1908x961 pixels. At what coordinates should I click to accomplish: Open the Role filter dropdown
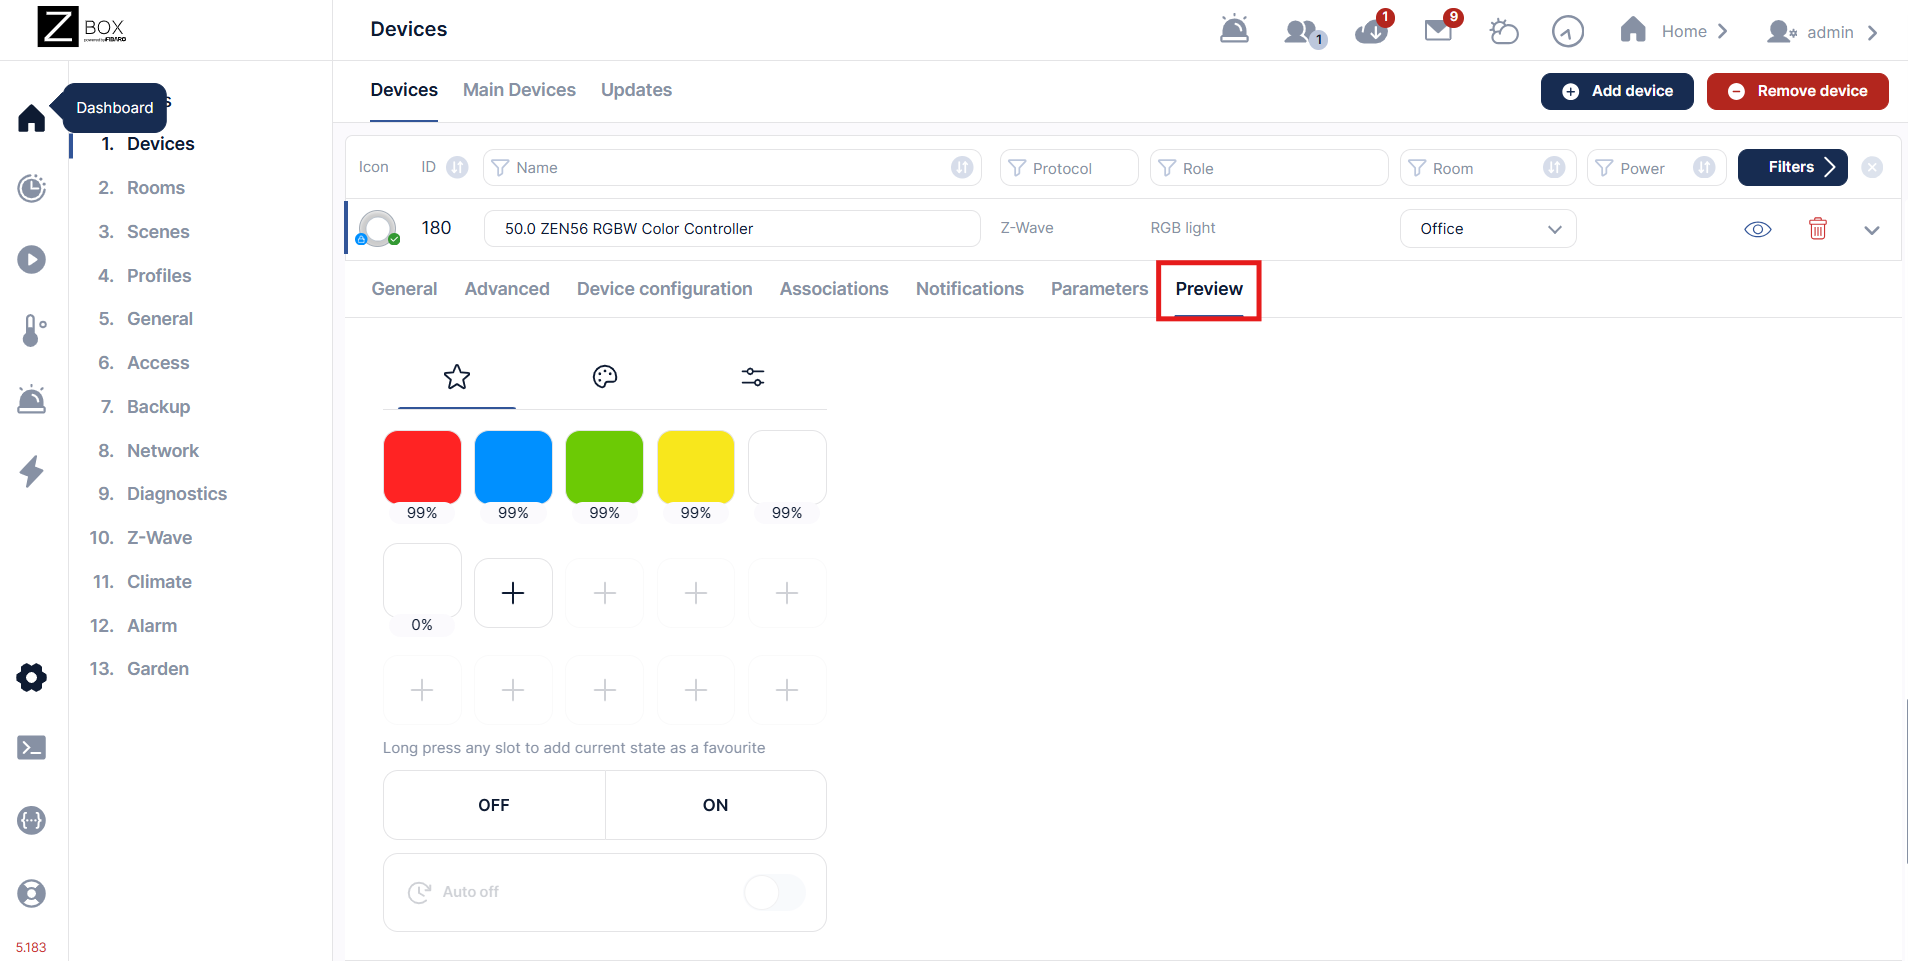1269,168
